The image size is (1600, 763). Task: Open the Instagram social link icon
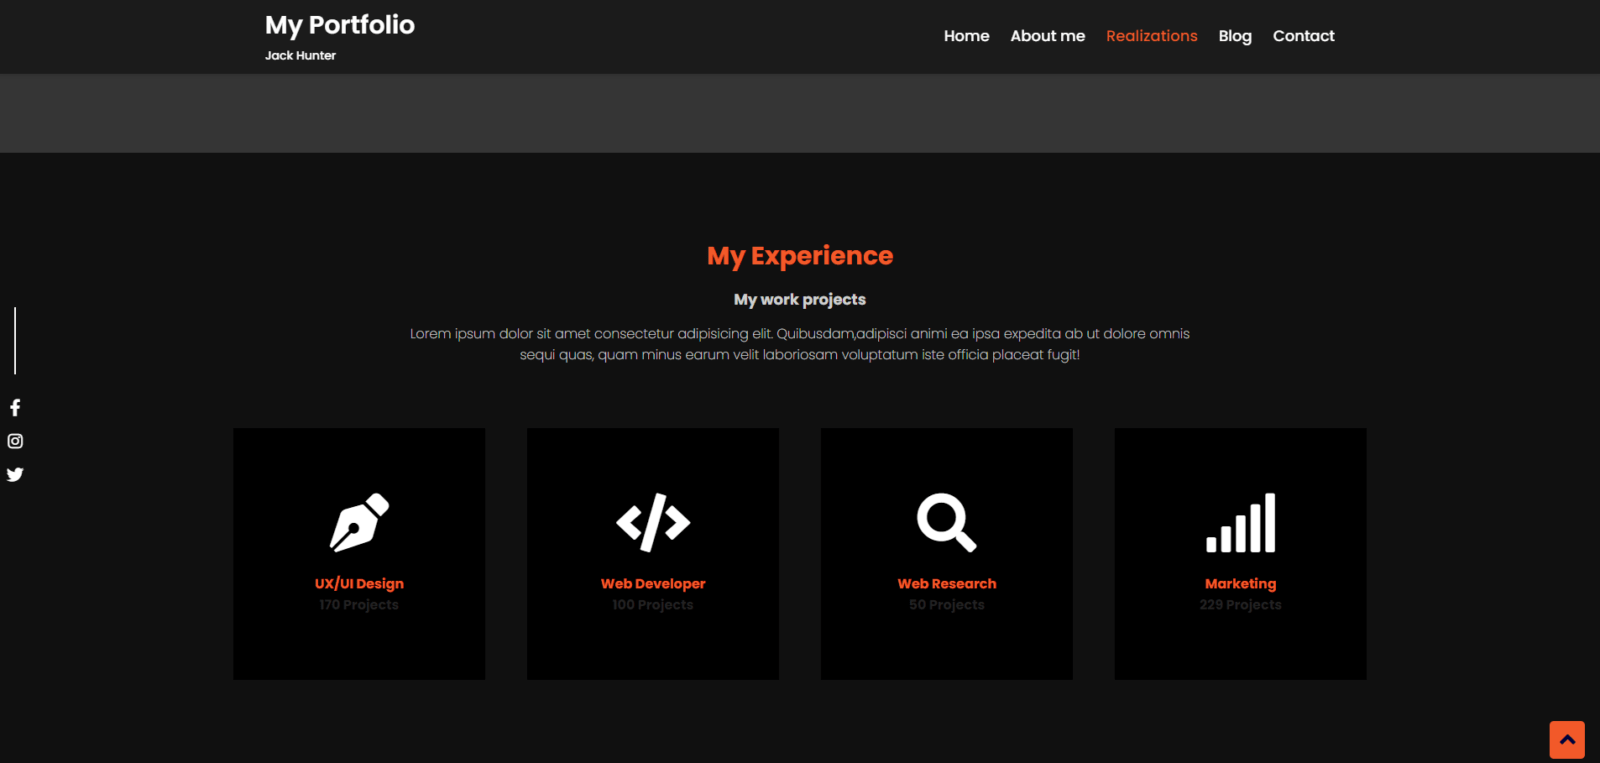pyautogui.click(x=15, y=441)
